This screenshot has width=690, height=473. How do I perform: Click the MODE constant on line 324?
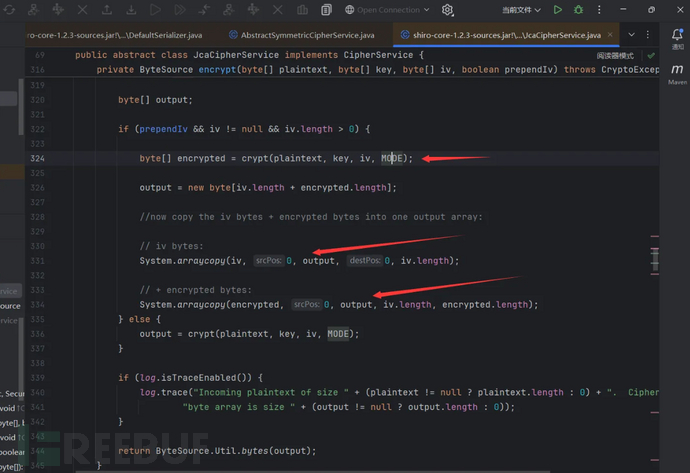click(392, 158)
